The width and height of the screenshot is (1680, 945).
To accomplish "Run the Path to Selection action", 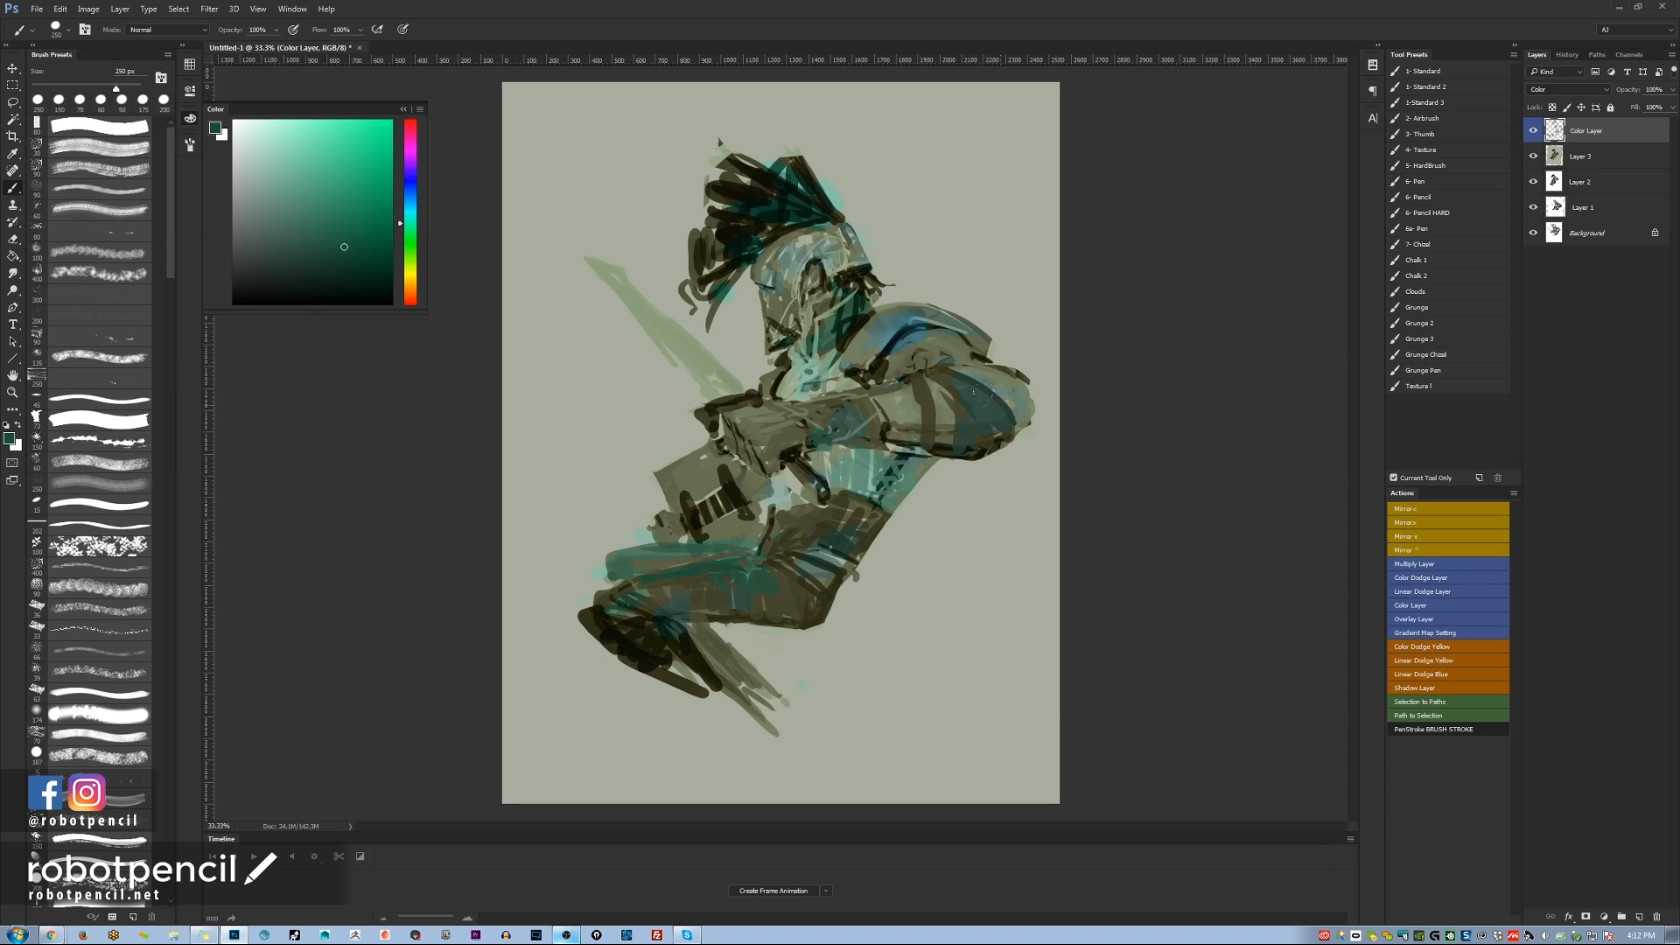I will coord(1448,716).
